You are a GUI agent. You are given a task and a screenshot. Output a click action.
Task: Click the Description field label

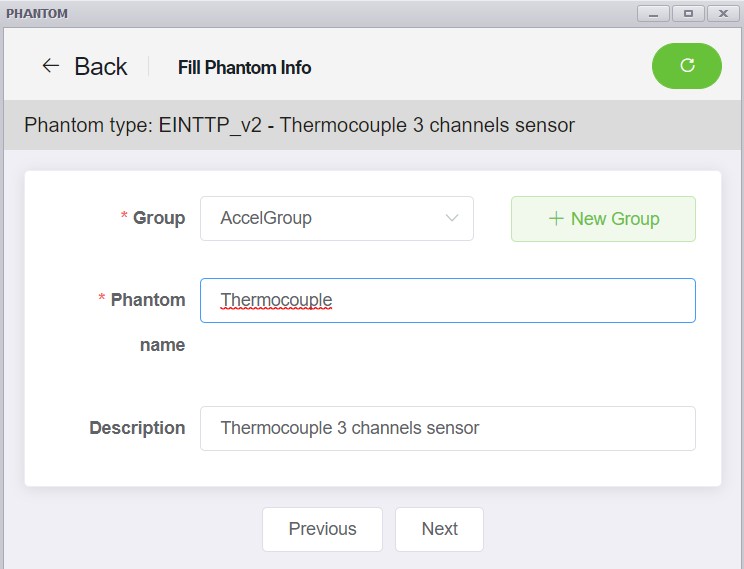point(137,428)
